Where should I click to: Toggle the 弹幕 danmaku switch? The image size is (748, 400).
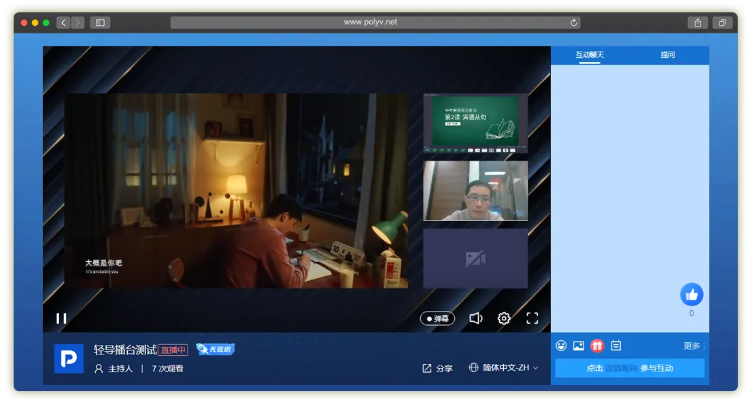[x=437, y=318]
